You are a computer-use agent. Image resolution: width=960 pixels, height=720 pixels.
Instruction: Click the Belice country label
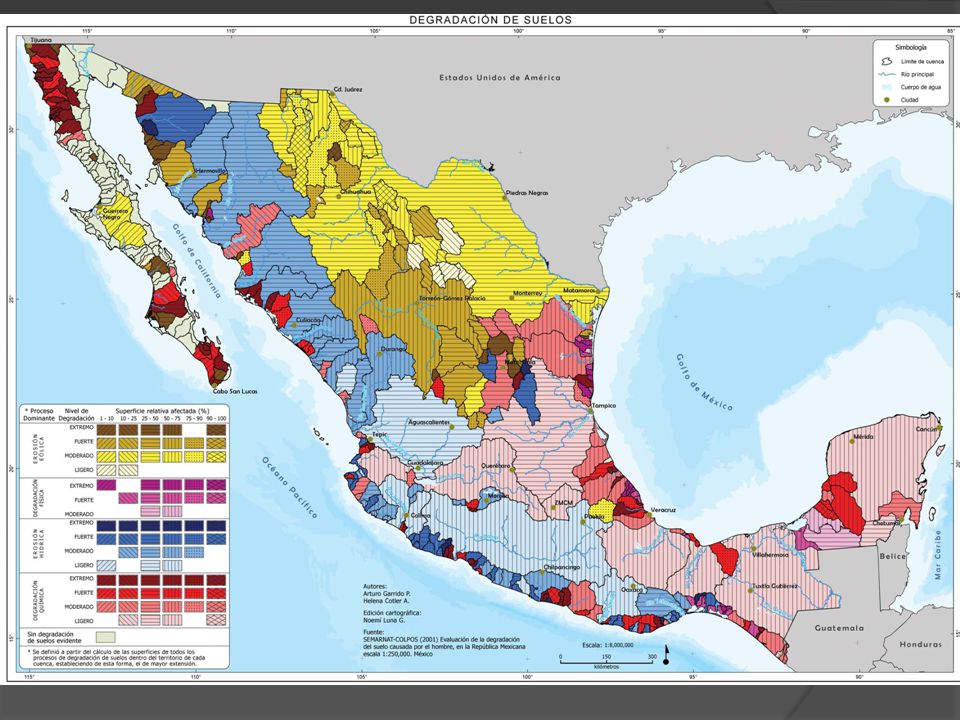coord(892,556)
